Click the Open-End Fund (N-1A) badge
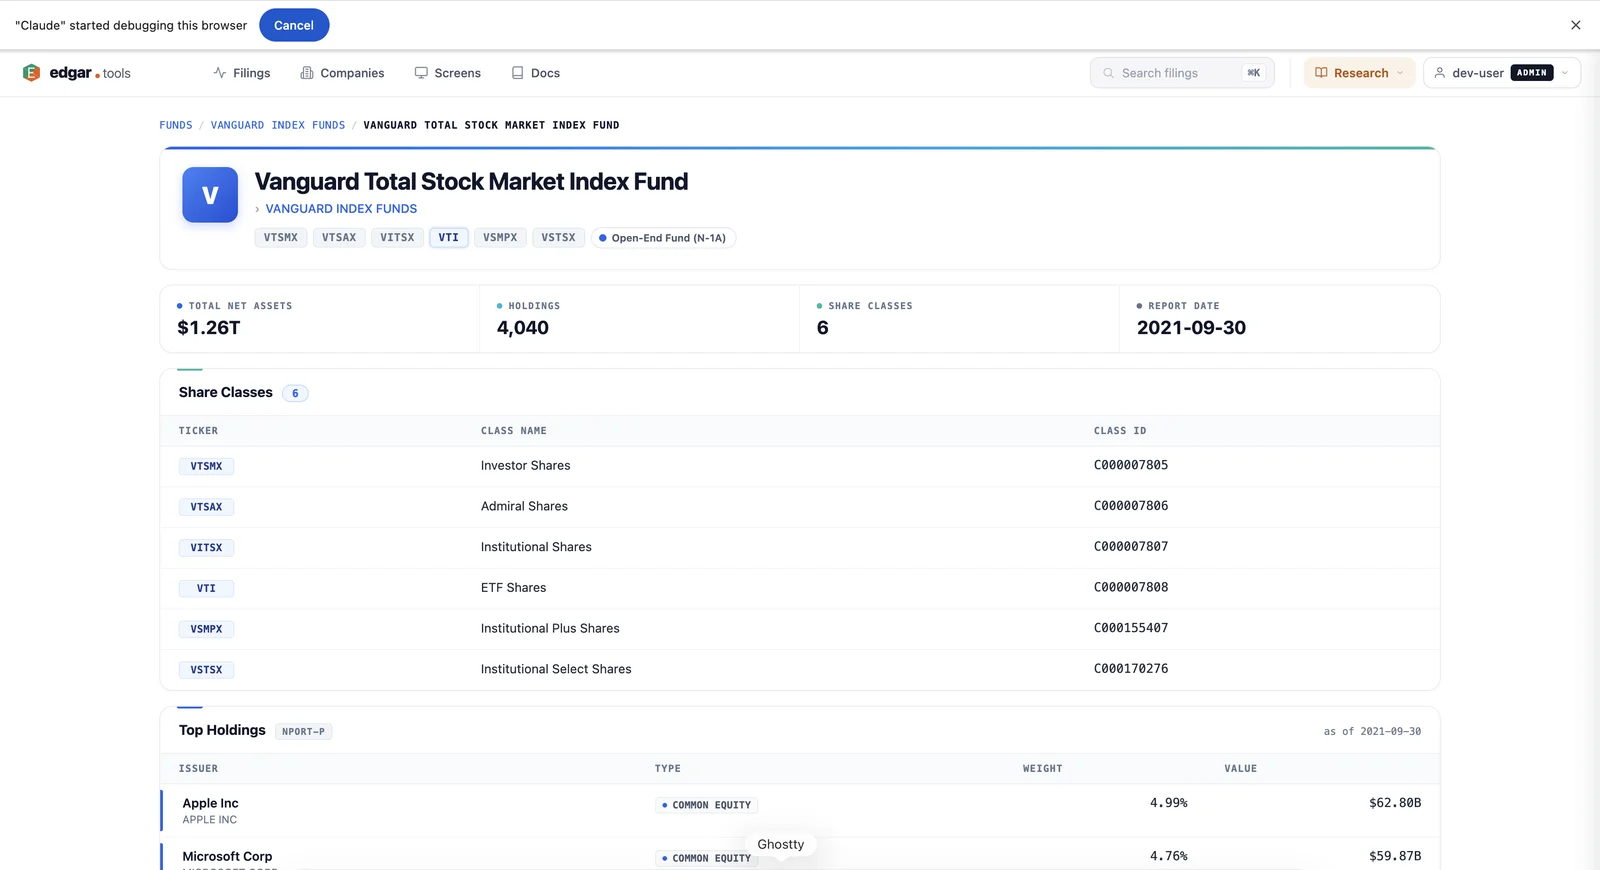 click(664, 238)
